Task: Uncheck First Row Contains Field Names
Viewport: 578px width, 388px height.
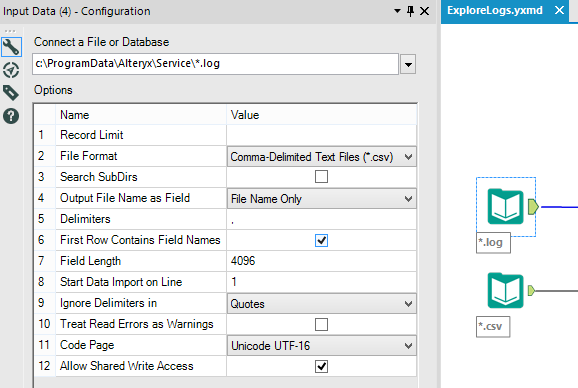Action: [x=321, y=240]
